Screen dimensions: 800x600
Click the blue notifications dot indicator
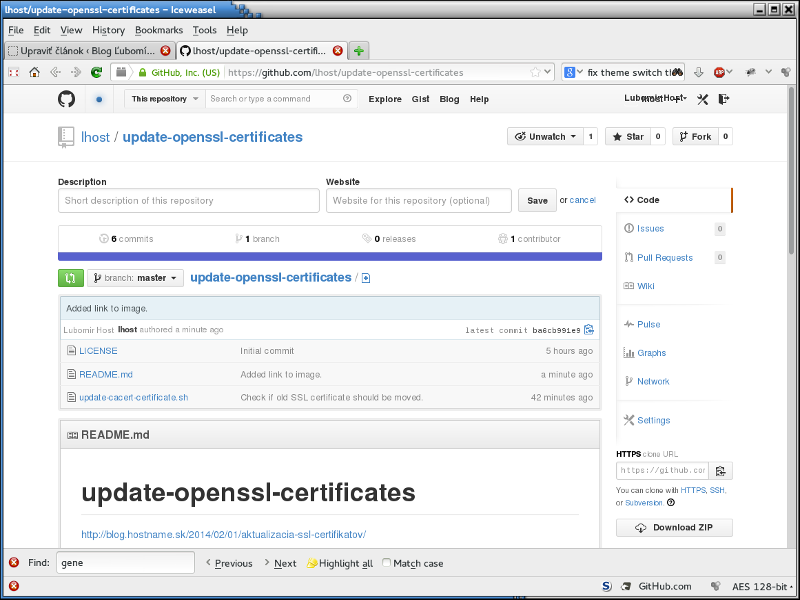click(x=99, y=99)
